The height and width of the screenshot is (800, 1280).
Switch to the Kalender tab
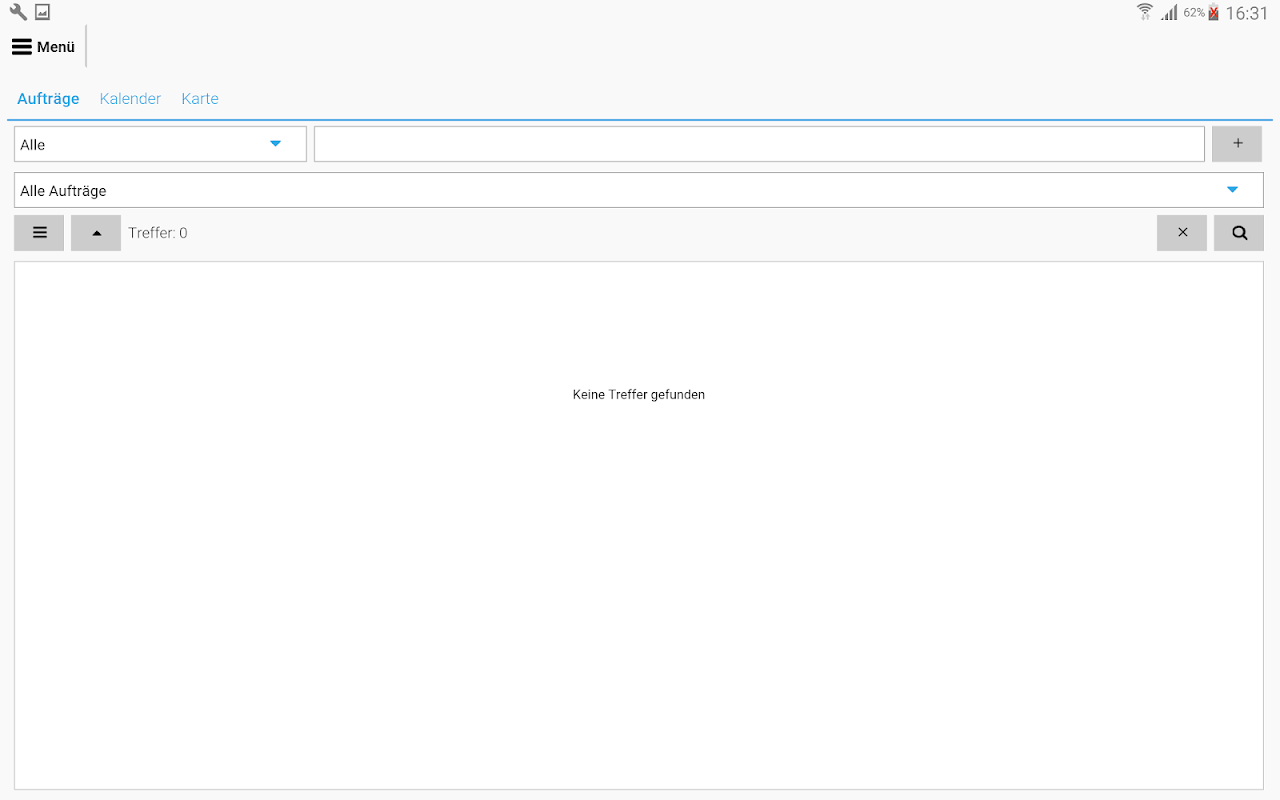(x=130, y=99)
